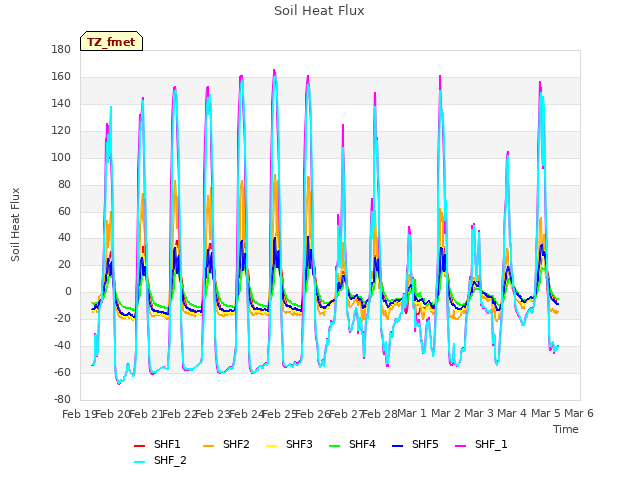Click the Feb 23 x-axis date label
Image resolution: width=640 pixels, height=480 pixels.
click(213, 414)
